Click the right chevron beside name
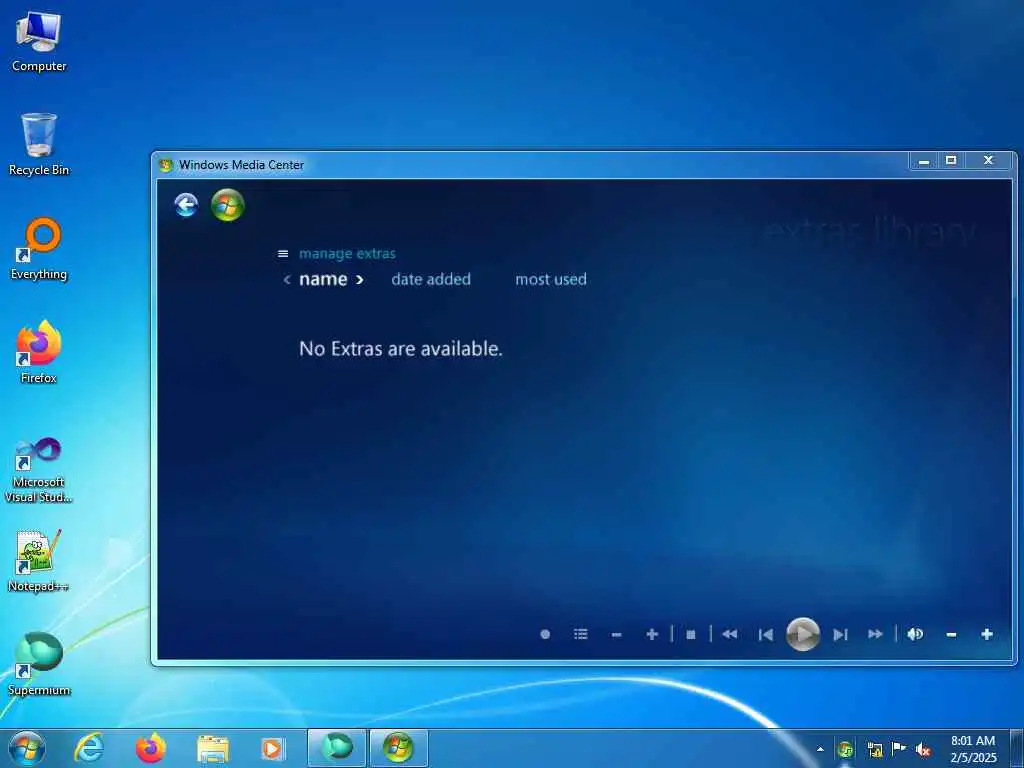The height and width of the screenshot is (768, 1024). click(359, 280)
